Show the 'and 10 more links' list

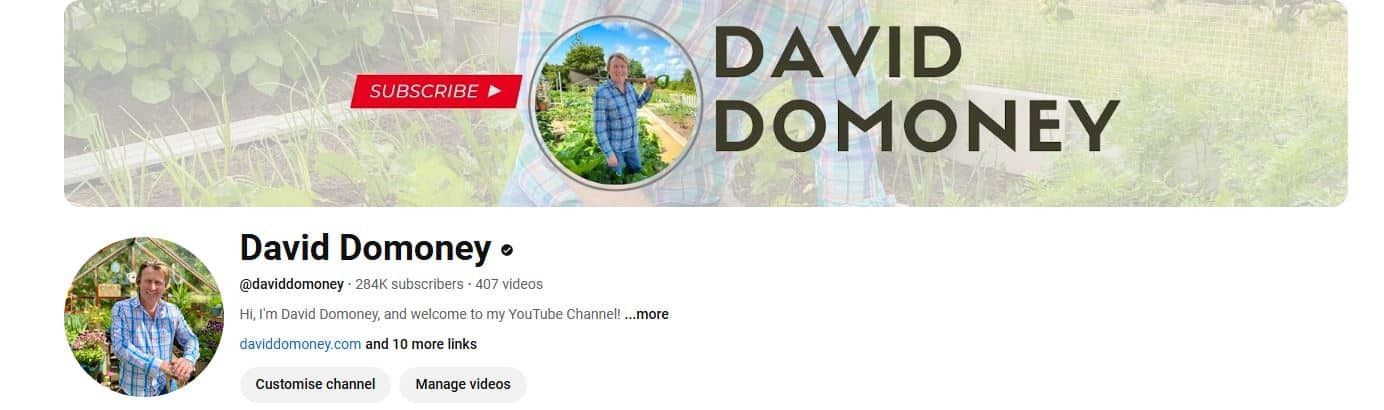tap(421, 344)
